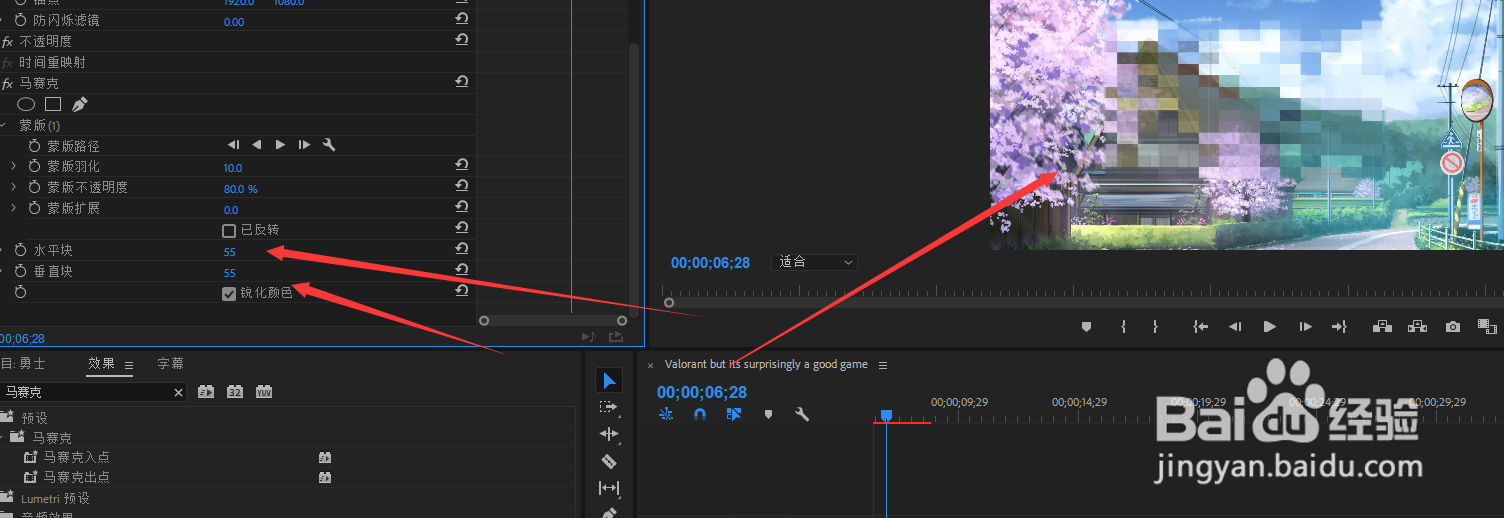Reset the 蒙版不透明度 parameter
This screenshot has height=518, width=1504.
[462, 186]
